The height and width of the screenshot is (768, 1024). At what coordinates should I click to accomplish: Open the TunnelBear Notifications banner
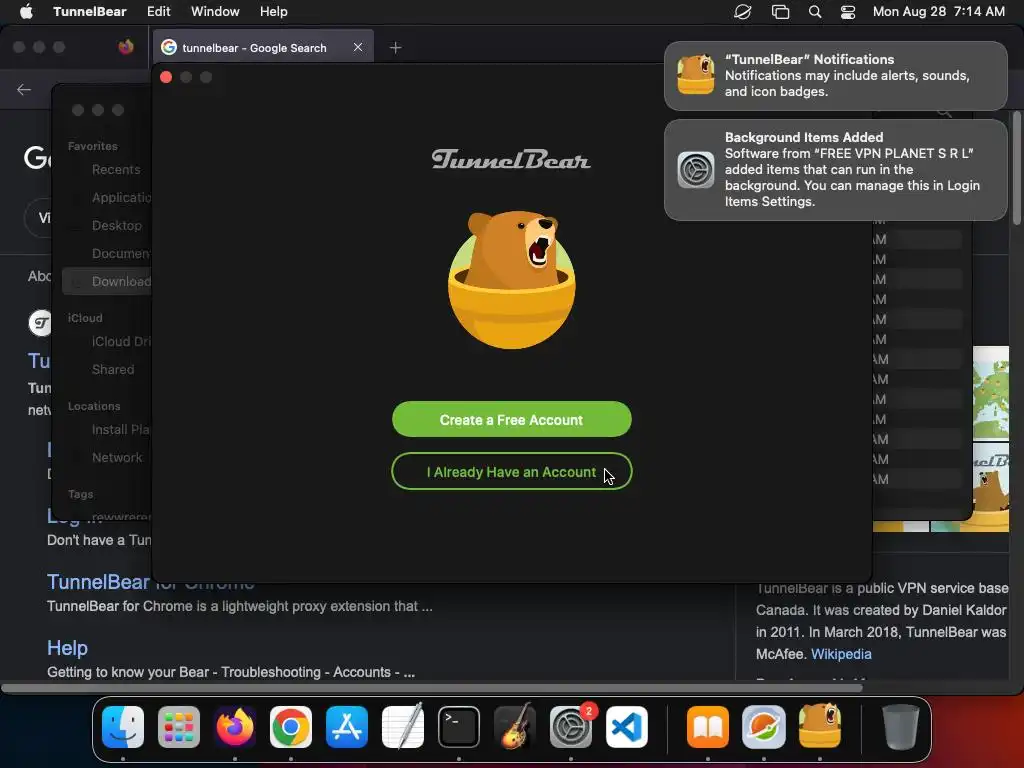click(835, 76)
